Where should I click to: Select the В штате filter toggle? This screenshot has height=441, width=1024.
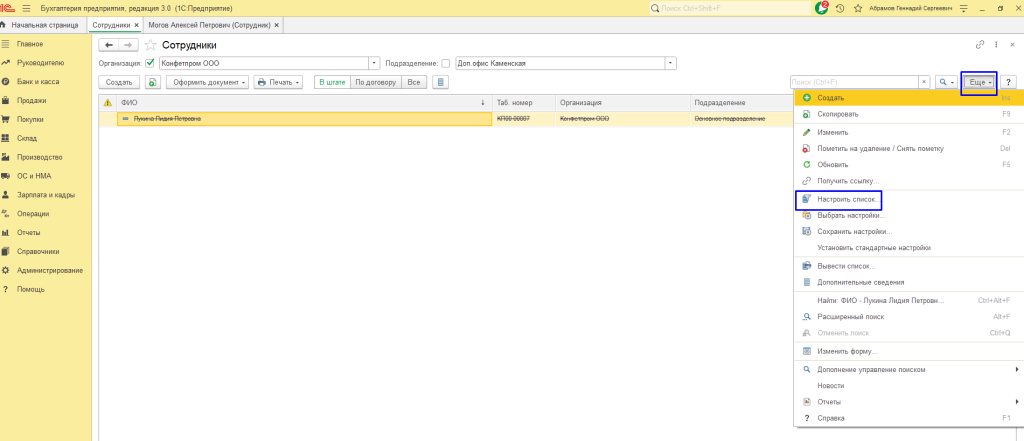pos(331,82)
